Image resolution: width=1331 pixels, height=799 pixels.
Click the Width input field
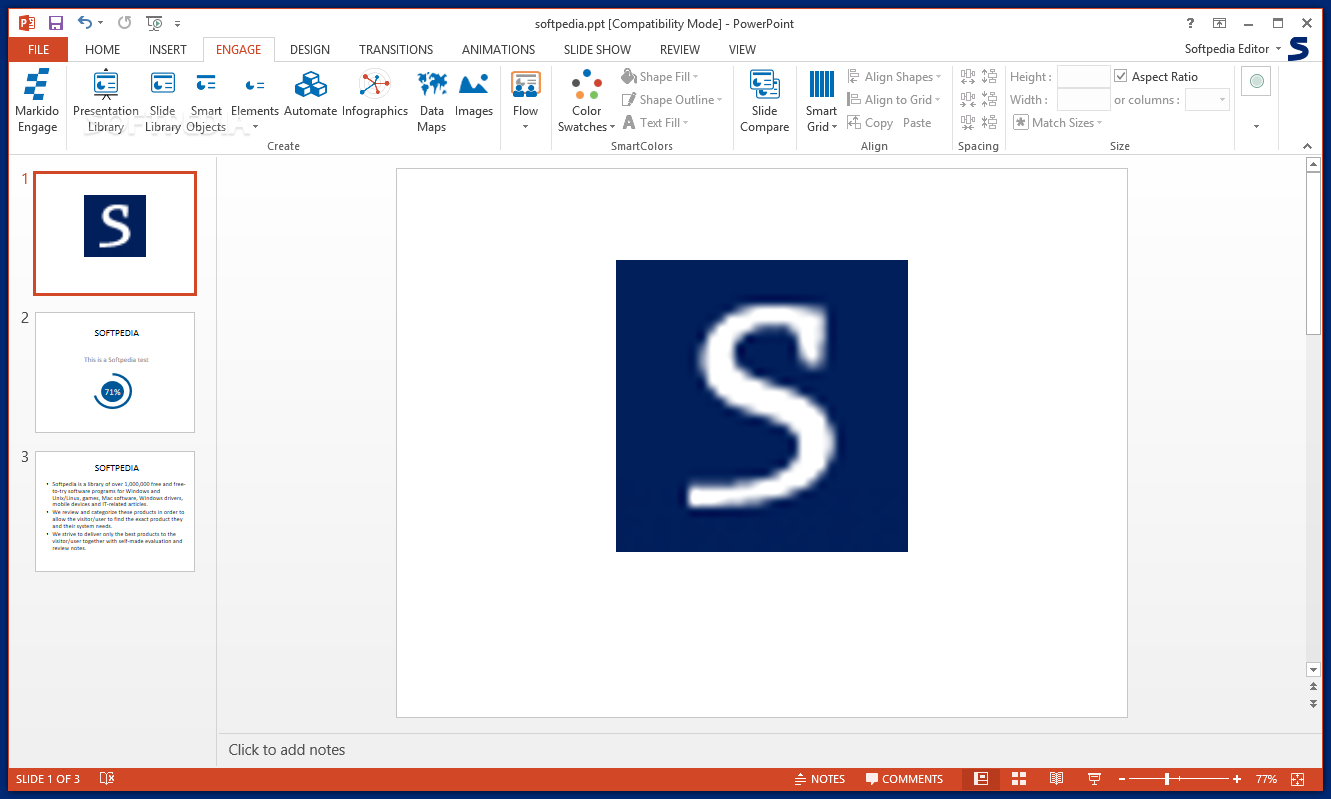[1084, 100]
